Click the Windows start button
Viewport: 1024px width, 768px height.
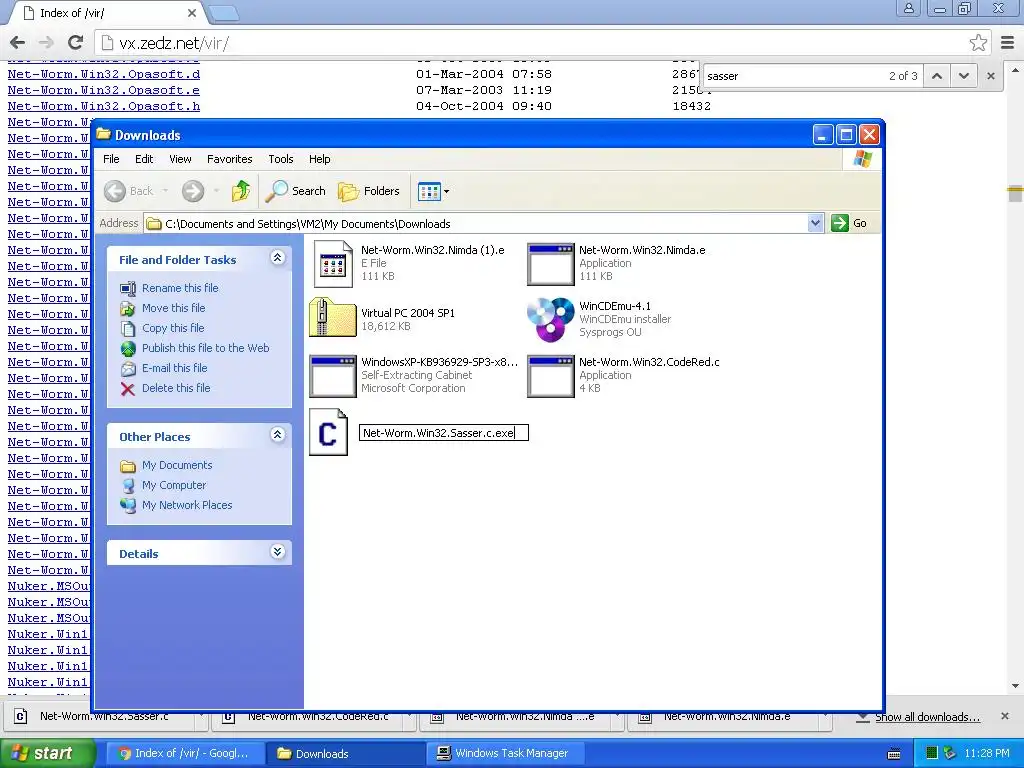pos(46,753)
